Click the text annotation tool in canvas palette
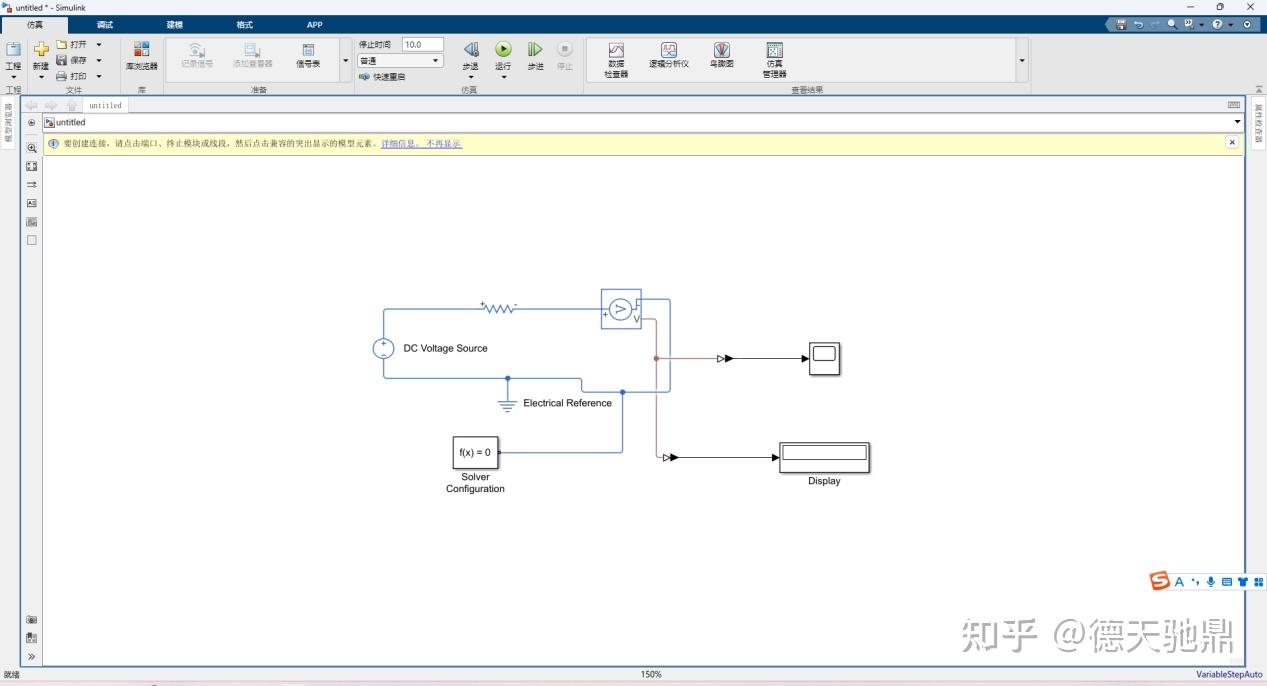The image size is (1267, 686). click(x=32, y=203)
